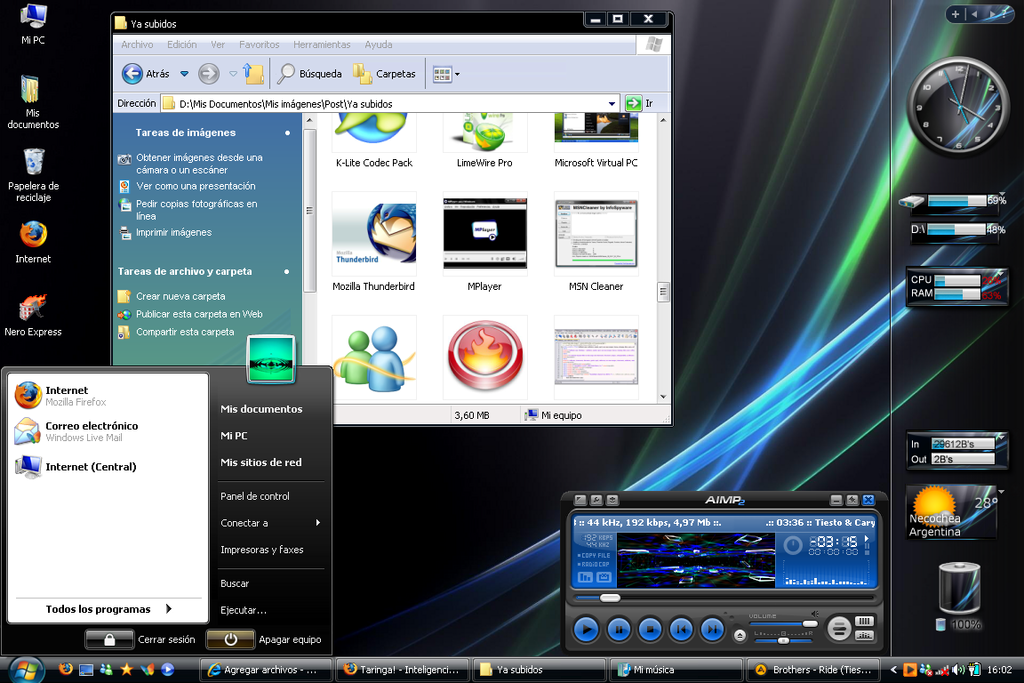Open the Vistas dropdown in the Explorer toolbar
Screen dimensions: 1024x683
(x=457, y=74)
